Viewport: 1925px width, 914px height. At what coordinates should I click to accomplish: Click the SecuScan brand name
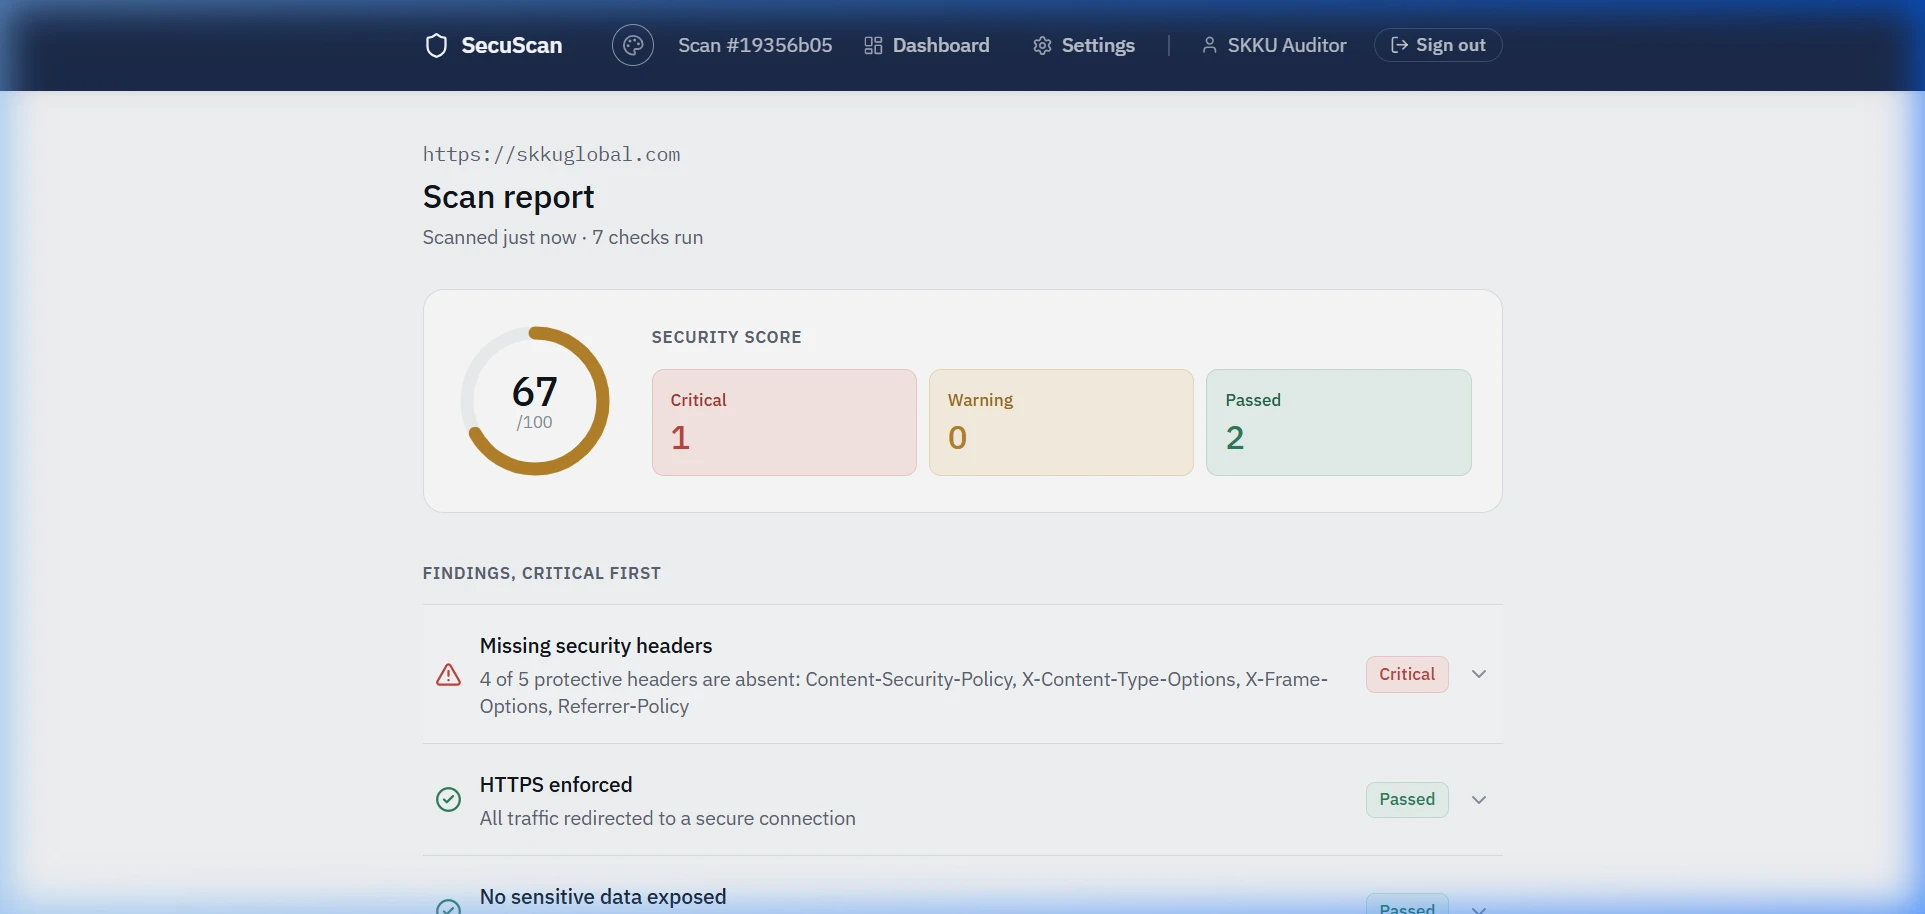(x=511, y=45)
